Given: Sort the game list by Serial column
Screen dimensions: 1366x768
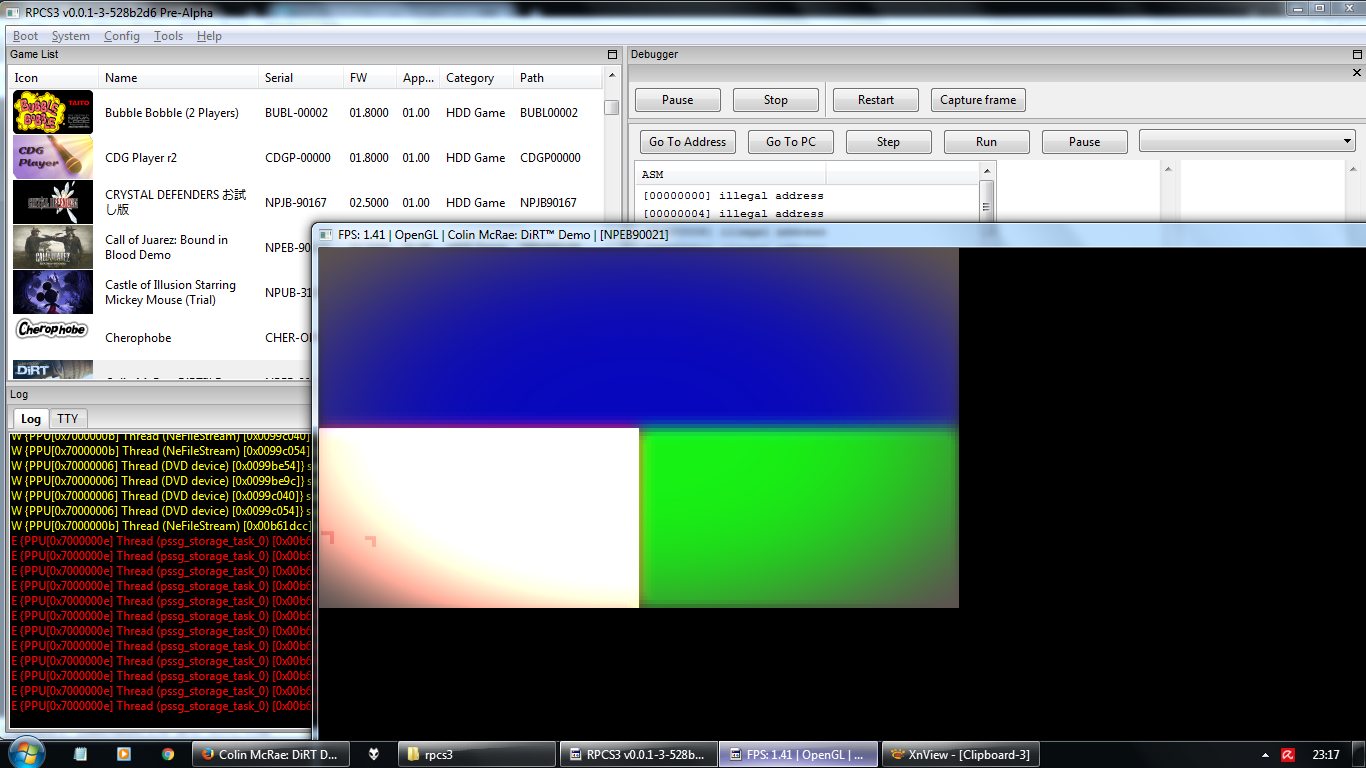Looking at the screenshot, I should click(301, 78).
